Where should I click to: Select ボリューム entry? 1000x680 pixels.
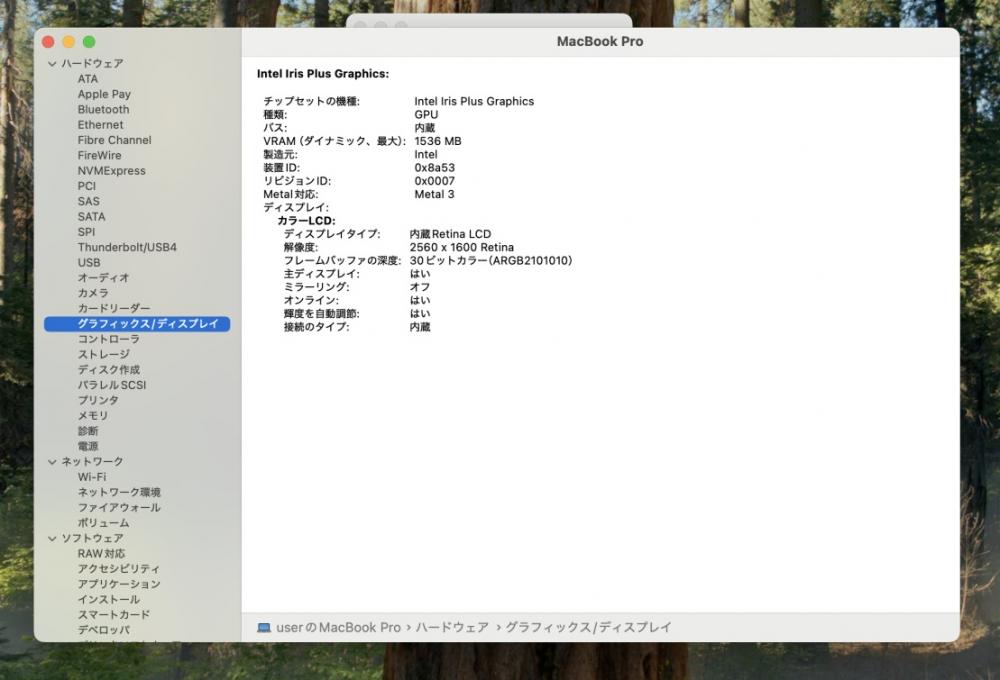[x=103, y=523]
